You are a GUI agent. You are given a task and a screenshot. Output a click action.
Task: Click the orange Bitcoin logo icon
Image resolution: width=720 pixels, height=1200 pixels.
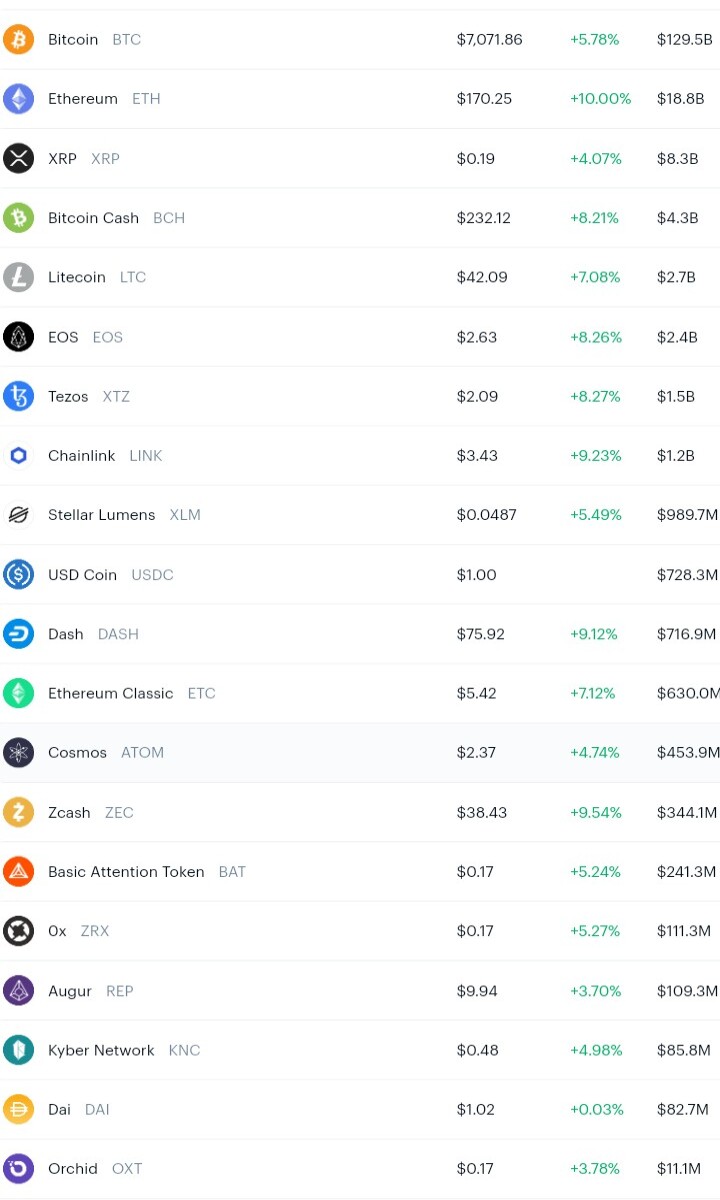point(18,40)
